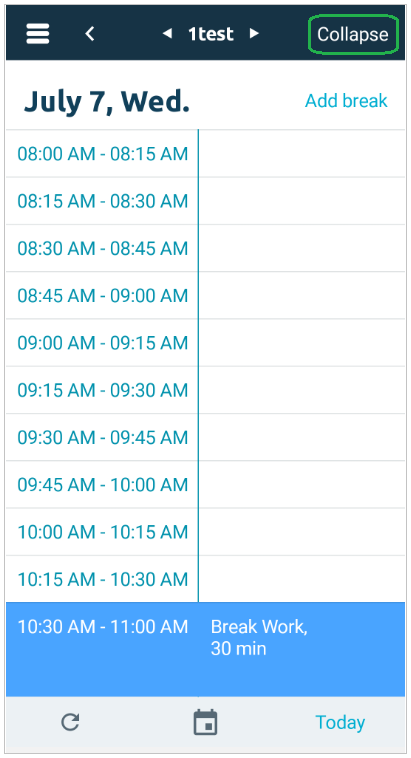Open the hamburger menu
The height and width of the screenshot is (758, 411).
38,34
